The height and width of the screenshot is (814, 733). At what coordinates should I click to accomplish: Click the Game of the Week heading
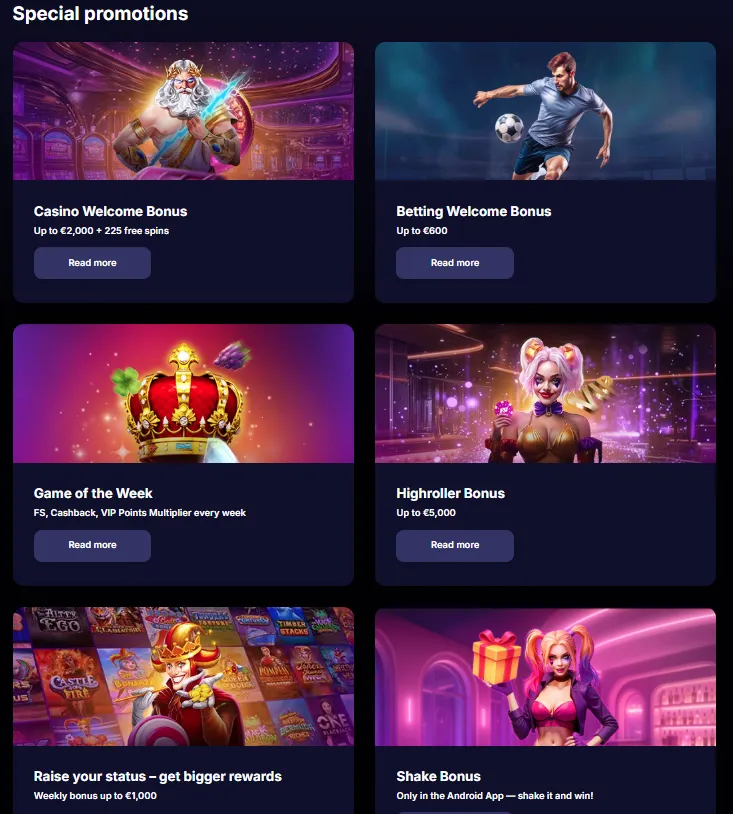93,493
